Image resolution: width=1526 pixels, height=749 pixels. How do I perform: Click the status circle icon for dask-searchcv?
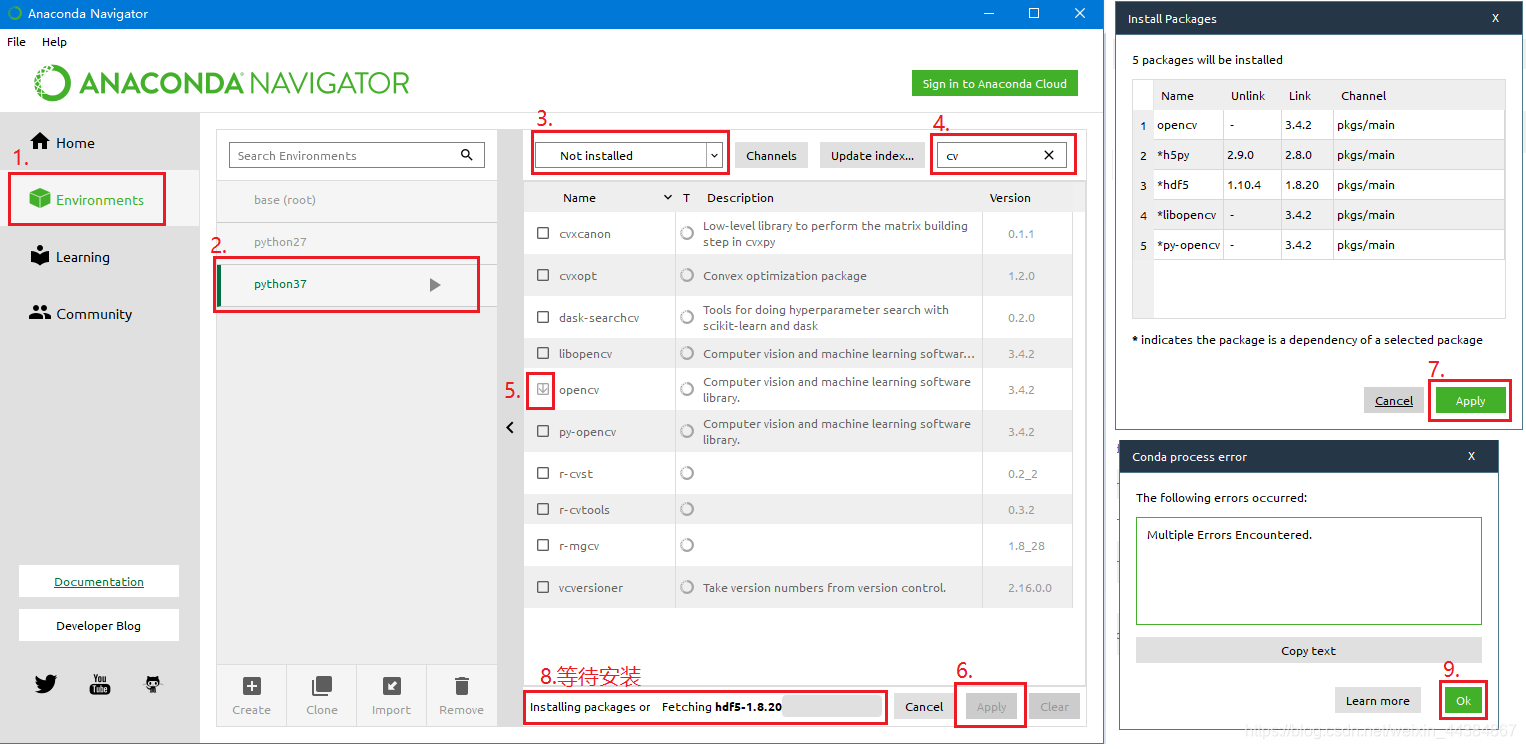click(x=687, y=317)
